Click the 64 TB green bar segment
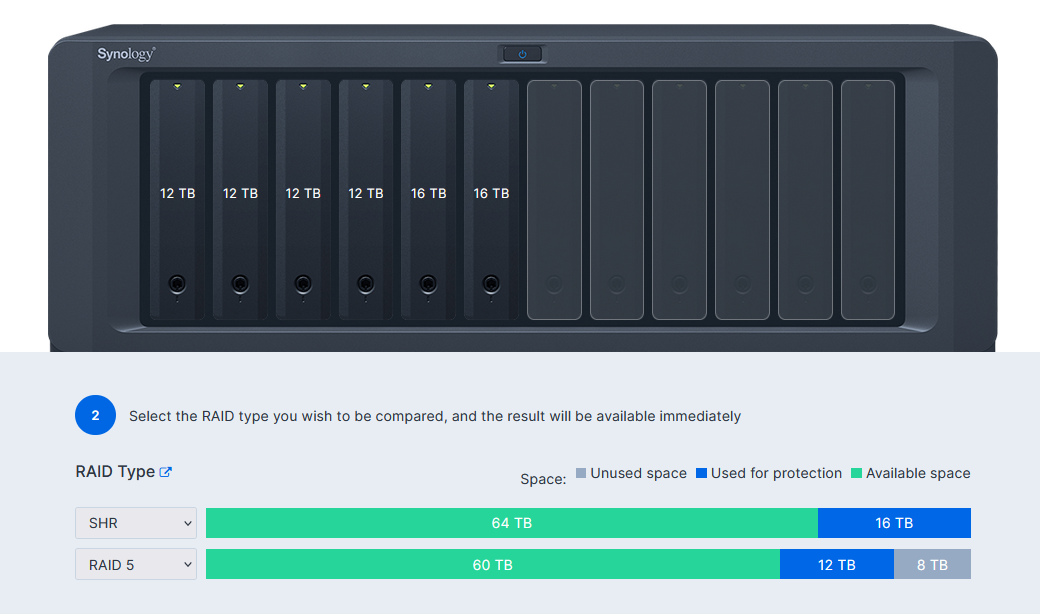 tap(512, 522)
